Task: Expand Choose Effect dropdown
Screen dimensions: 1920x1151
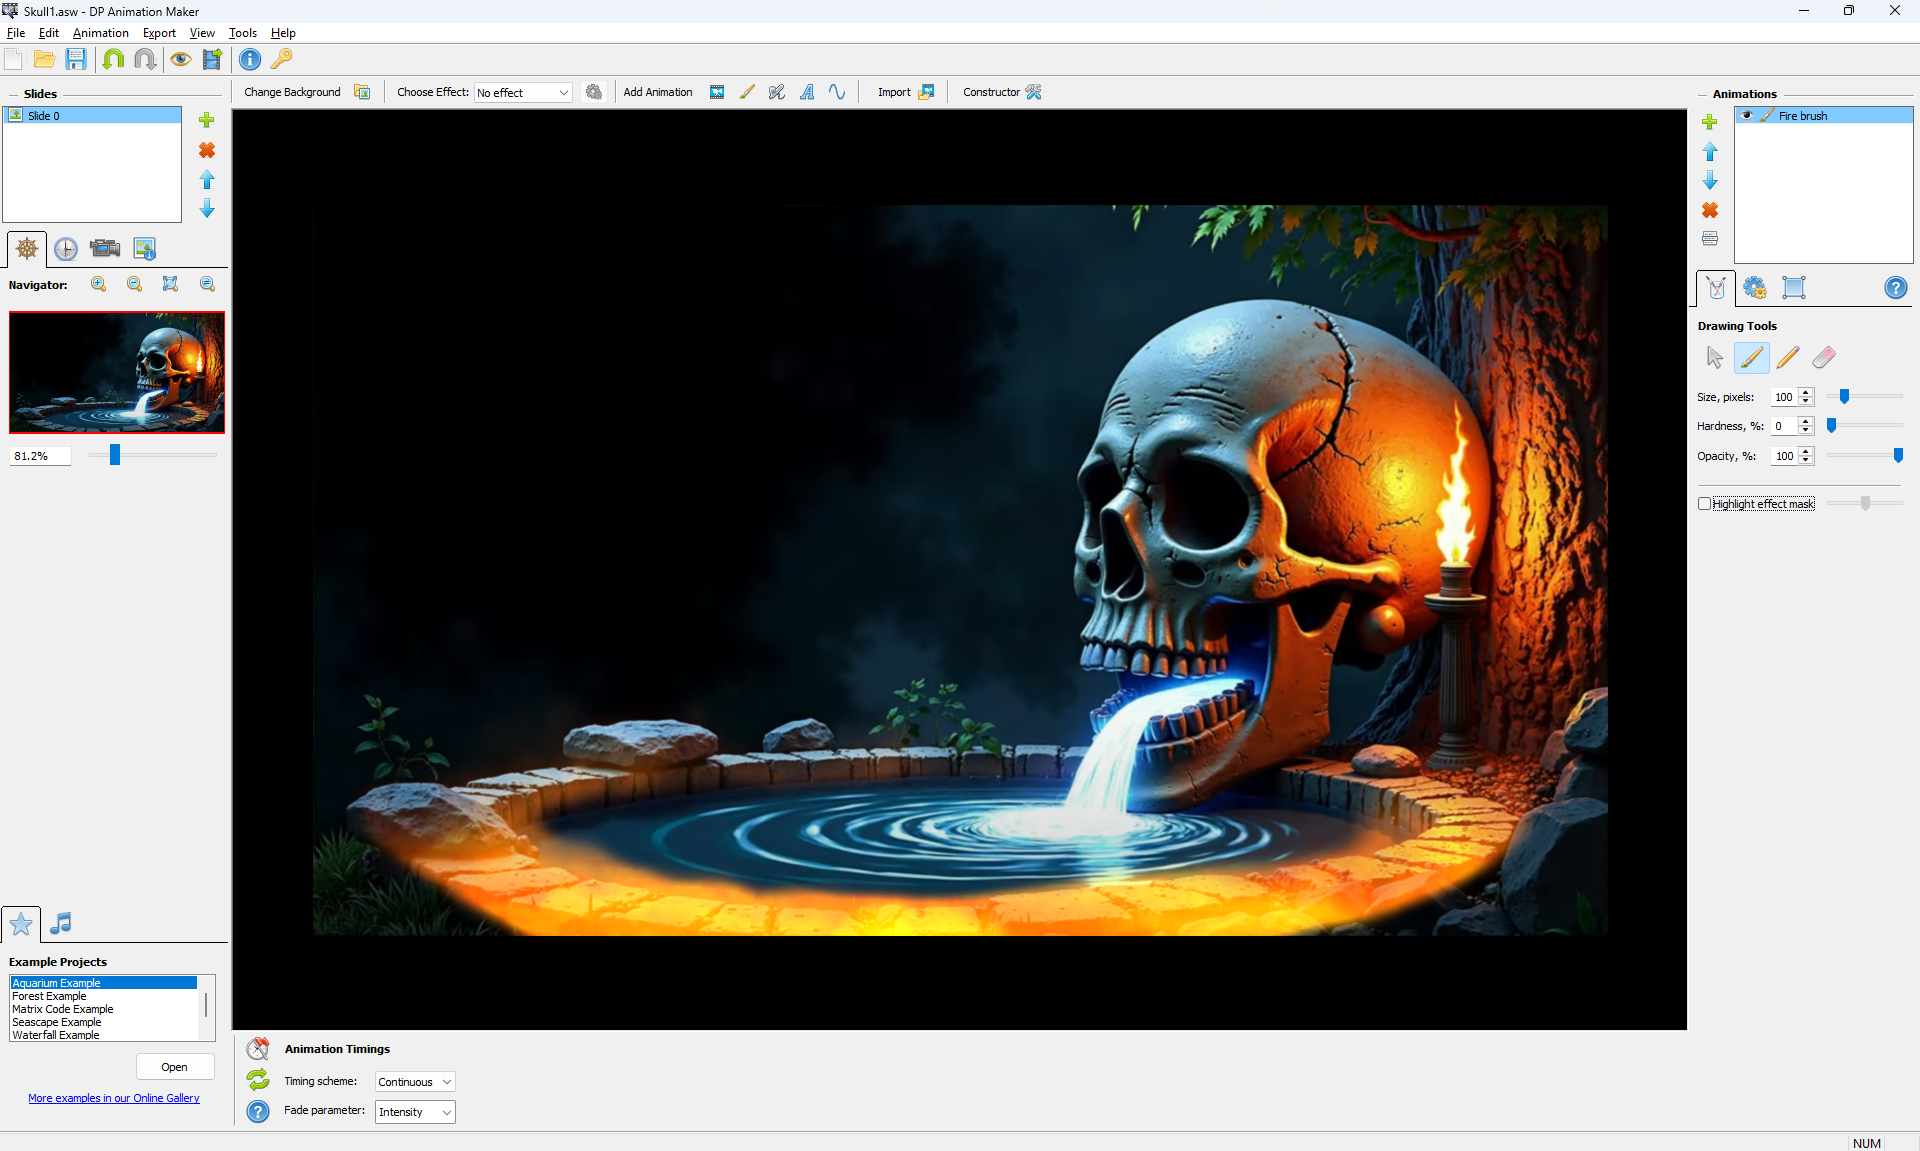Action: click(x=523, y=92)
